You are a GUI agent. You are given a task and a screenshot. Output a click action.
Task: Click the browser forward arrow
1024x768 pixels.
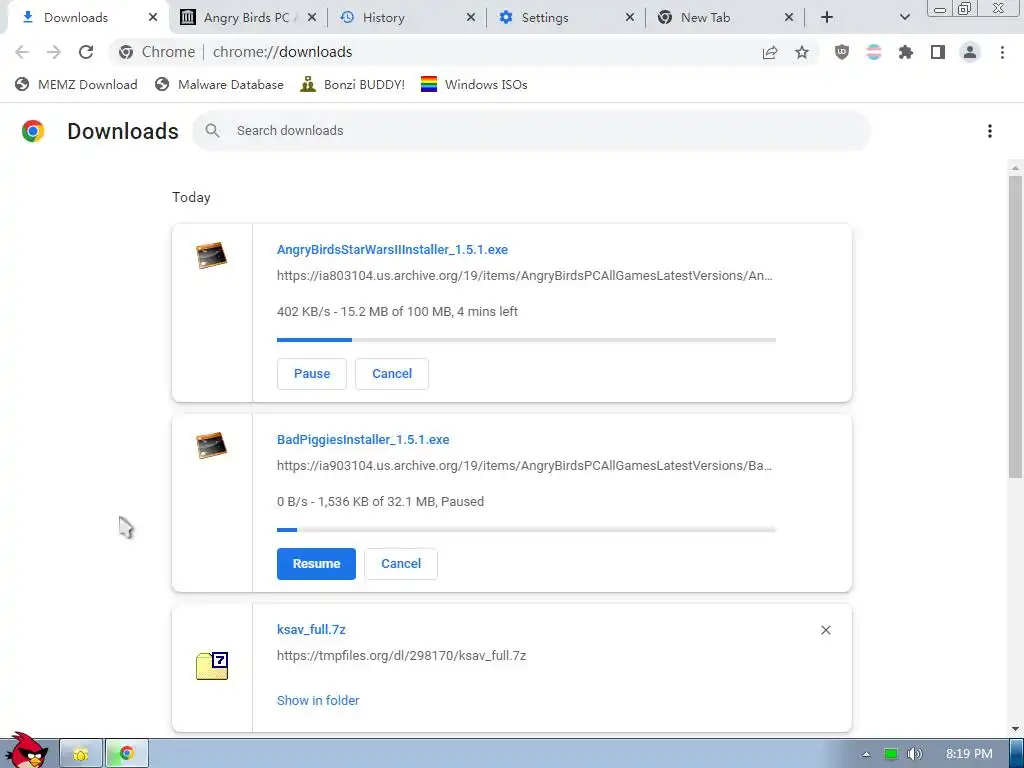[x=54, y=52]
